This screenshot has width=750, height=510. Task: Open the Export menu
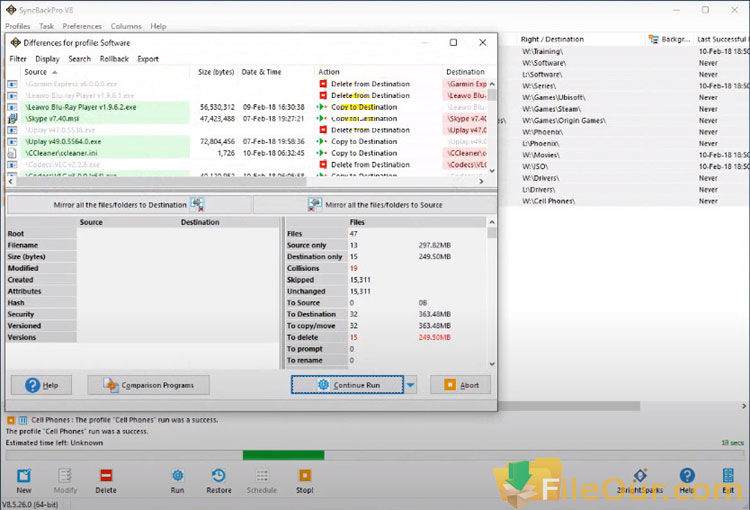pyautogui.click(x=148, y=59)
